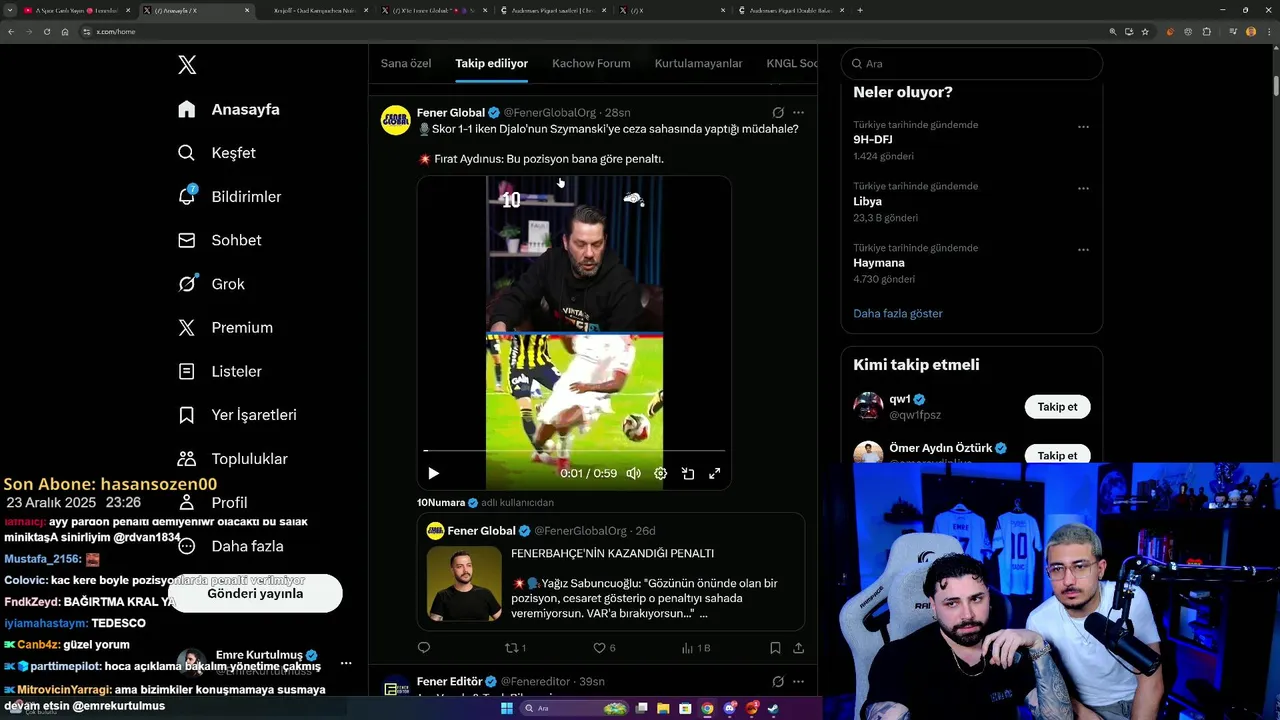Open Sohbet messages

click(x=219, y=240)
